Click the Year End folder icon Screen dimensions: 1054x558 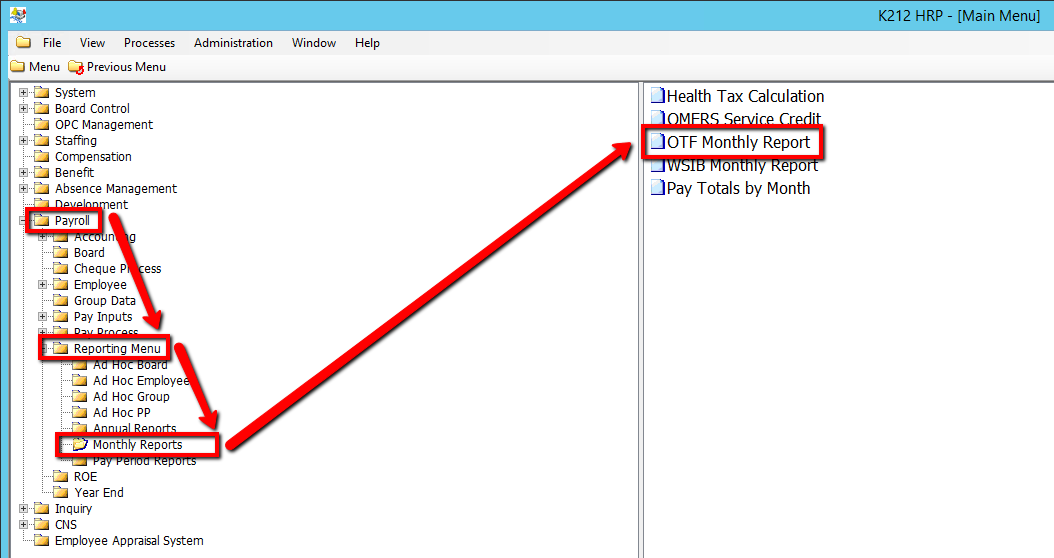(61, 493)
